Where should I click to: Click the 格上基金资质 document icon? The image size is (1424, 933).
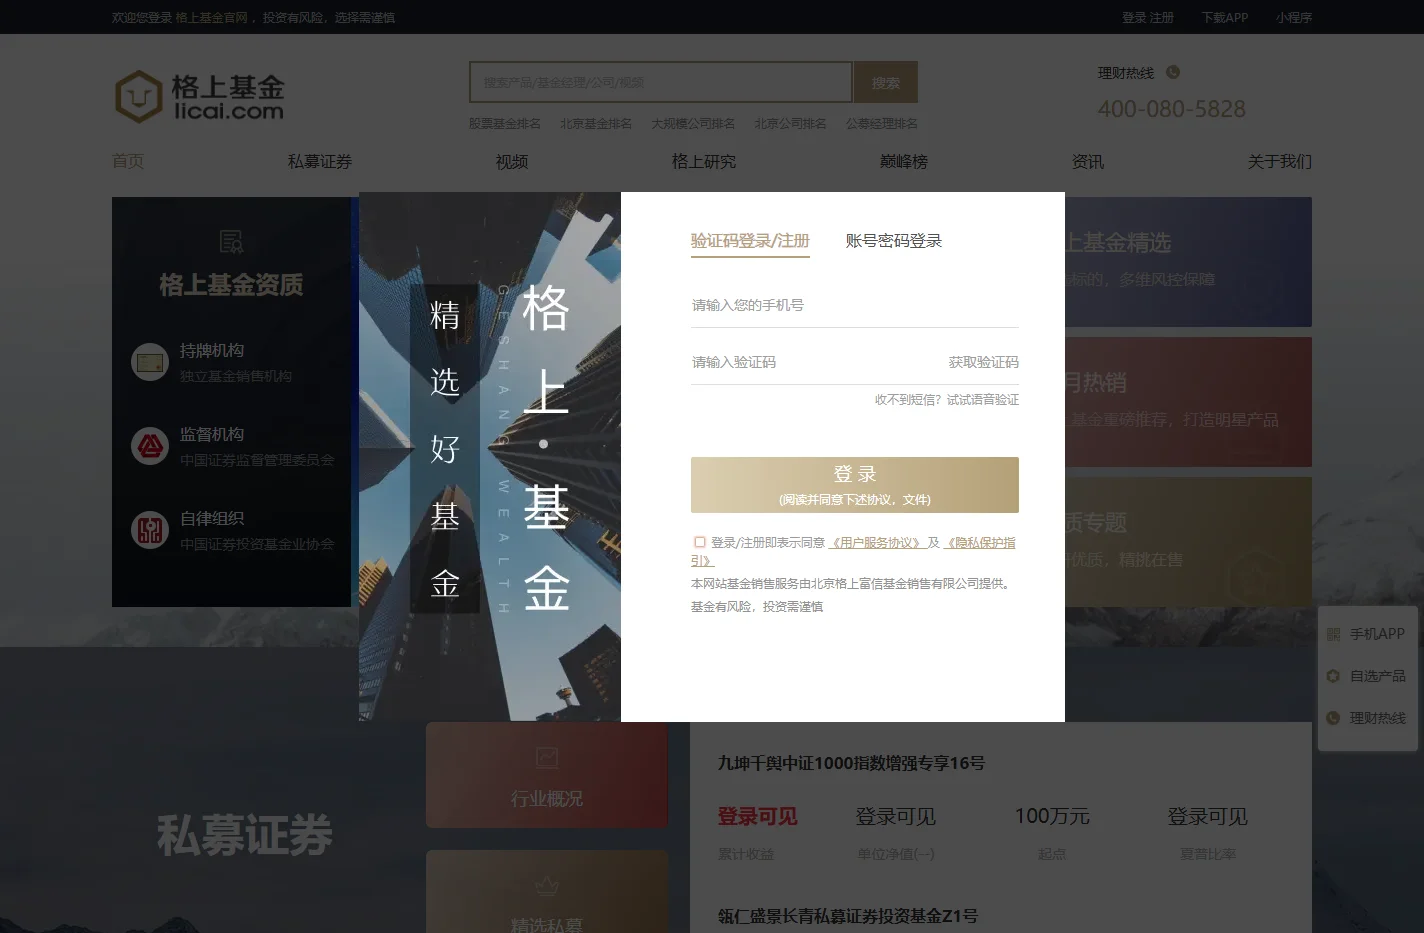point(231,241)
